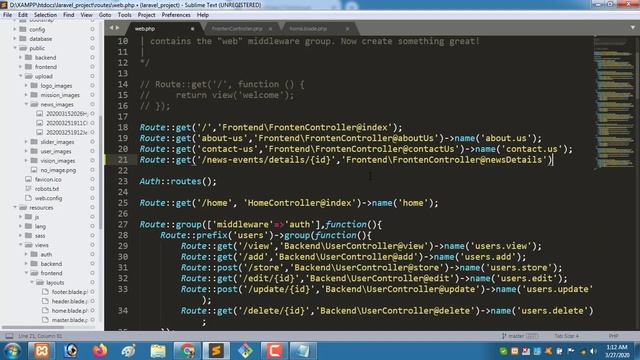Select the vision_images folder
Screen dimensions: 640x360
coord(58,160)
